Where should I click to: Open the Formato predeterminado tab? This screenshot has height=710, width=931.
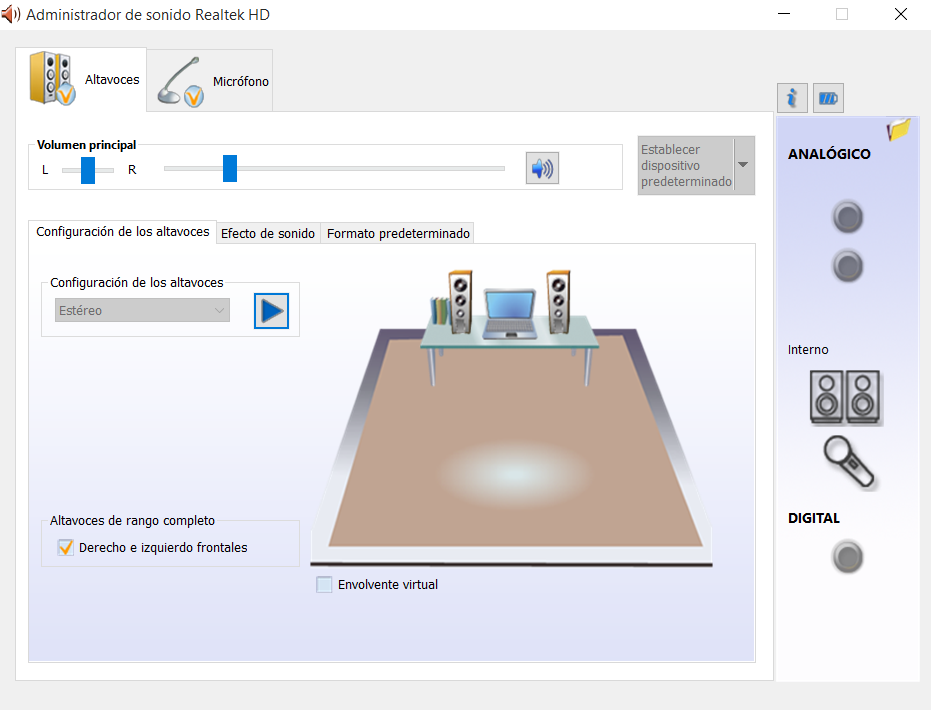[398, 233]
